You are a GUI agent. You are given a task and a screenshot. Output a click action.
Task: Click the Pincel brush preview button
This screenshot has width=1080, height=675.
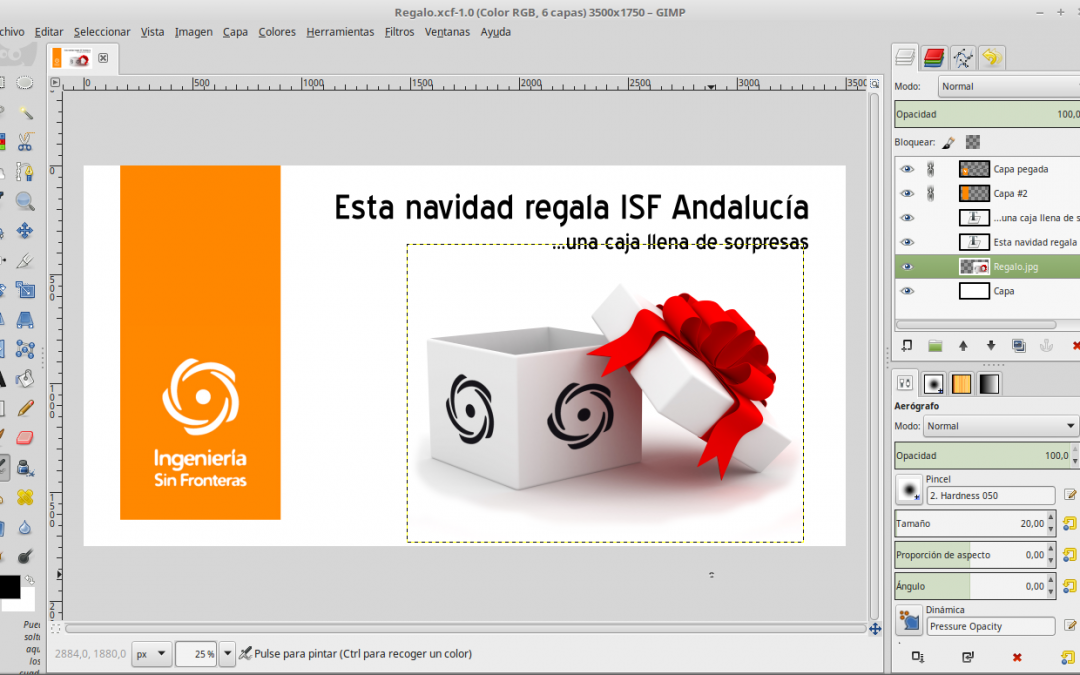coord(909,490)
